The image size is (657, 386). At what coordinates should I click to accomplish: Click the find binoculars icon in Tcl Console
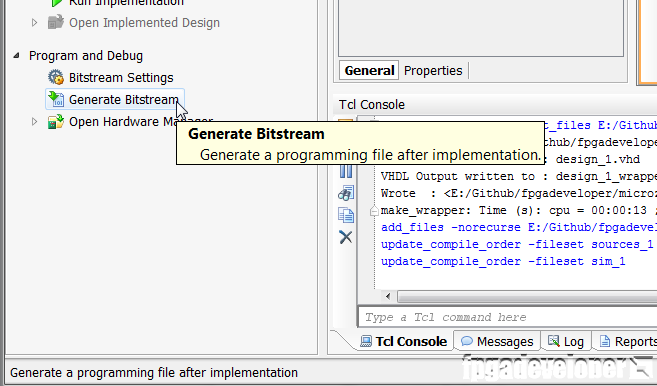[346, 193]
